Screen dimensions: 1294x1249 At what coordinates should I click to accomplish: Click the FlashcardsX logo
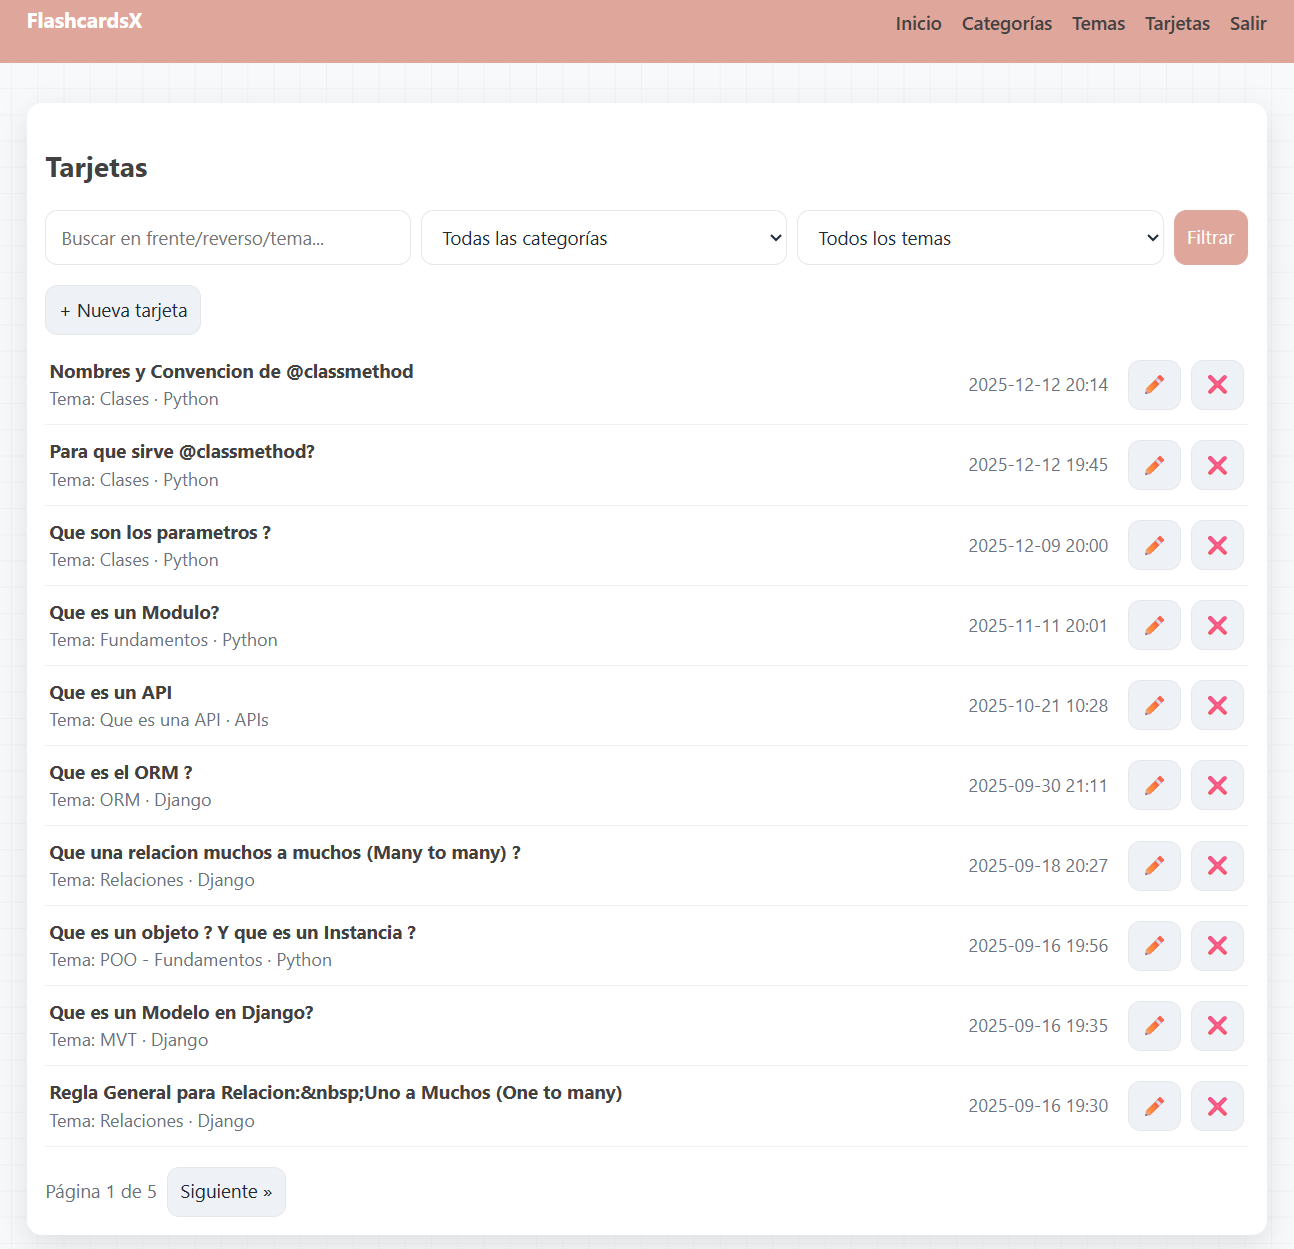pyautogui.click(x=84, y=21)
